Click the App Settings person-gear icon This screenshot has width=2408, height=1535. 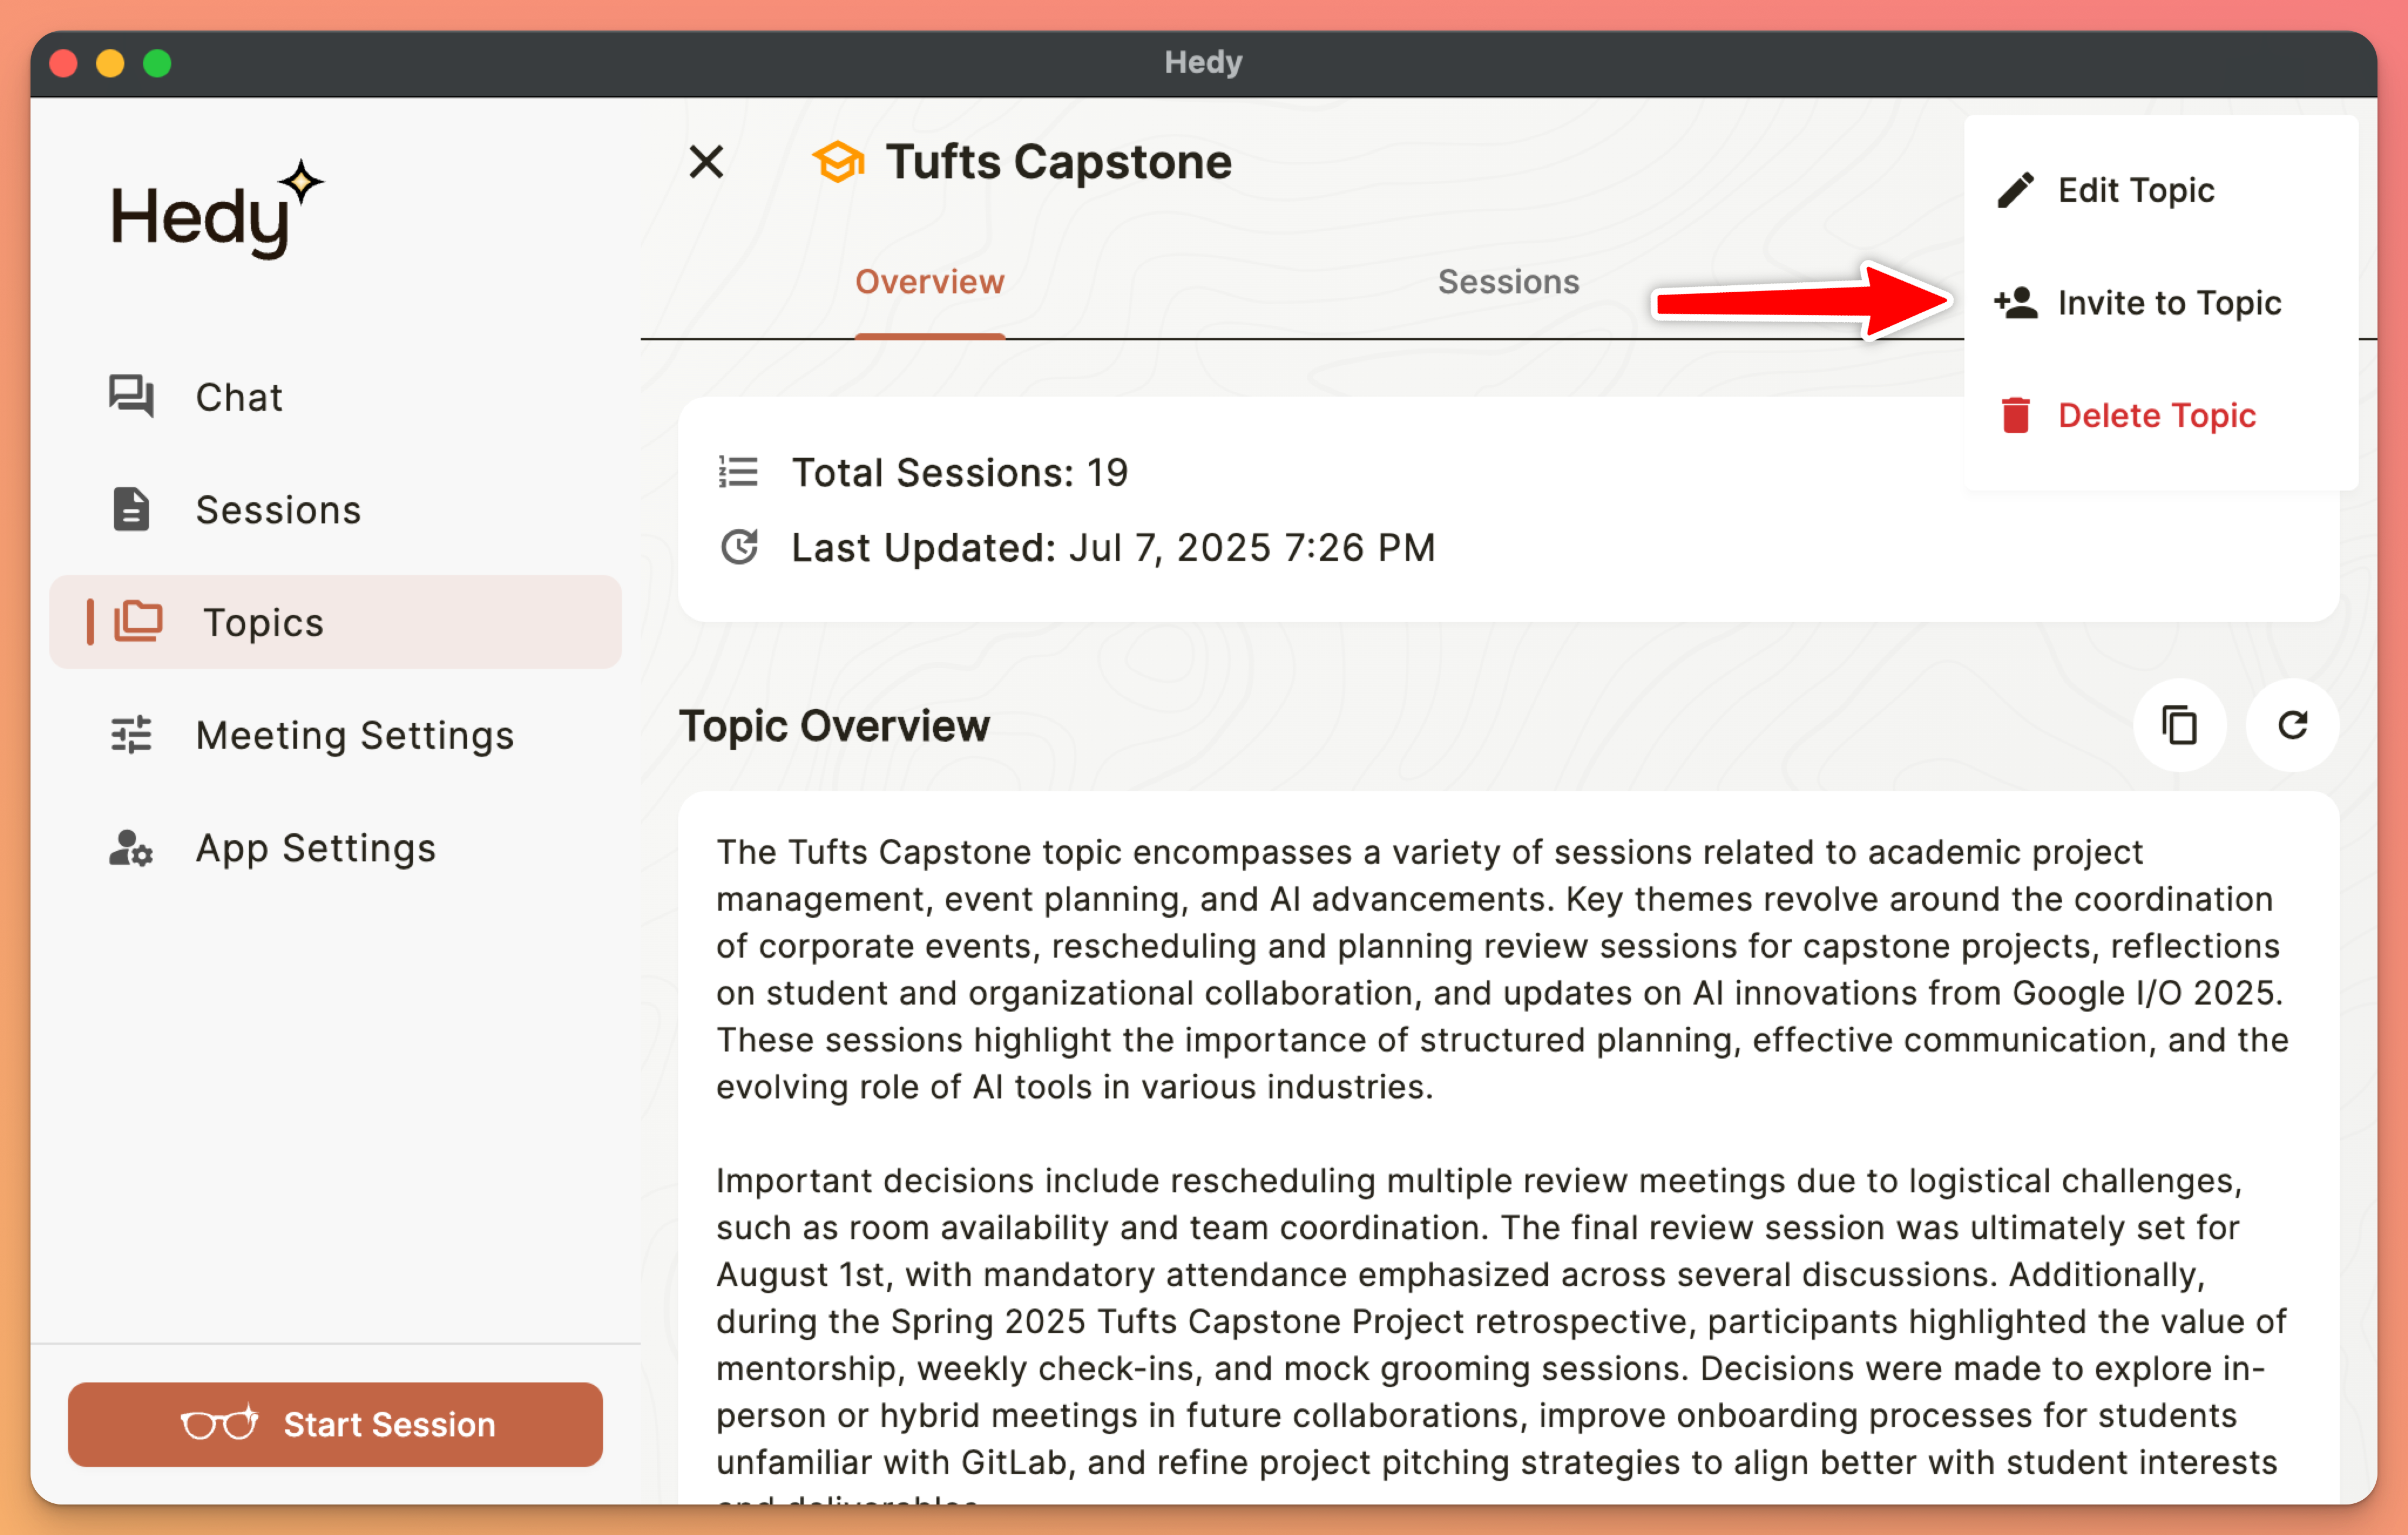(x=131, y=848)
